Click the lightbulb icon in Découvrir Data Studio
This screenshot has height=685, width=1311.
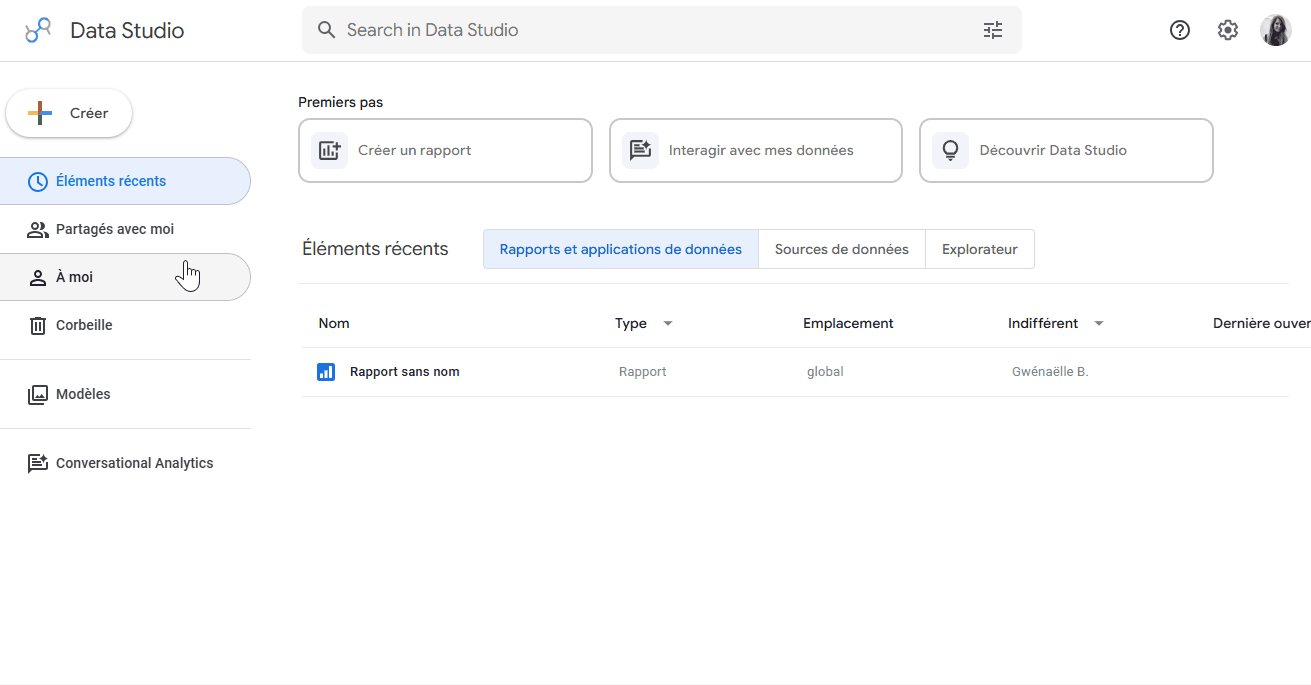(951, 151)
